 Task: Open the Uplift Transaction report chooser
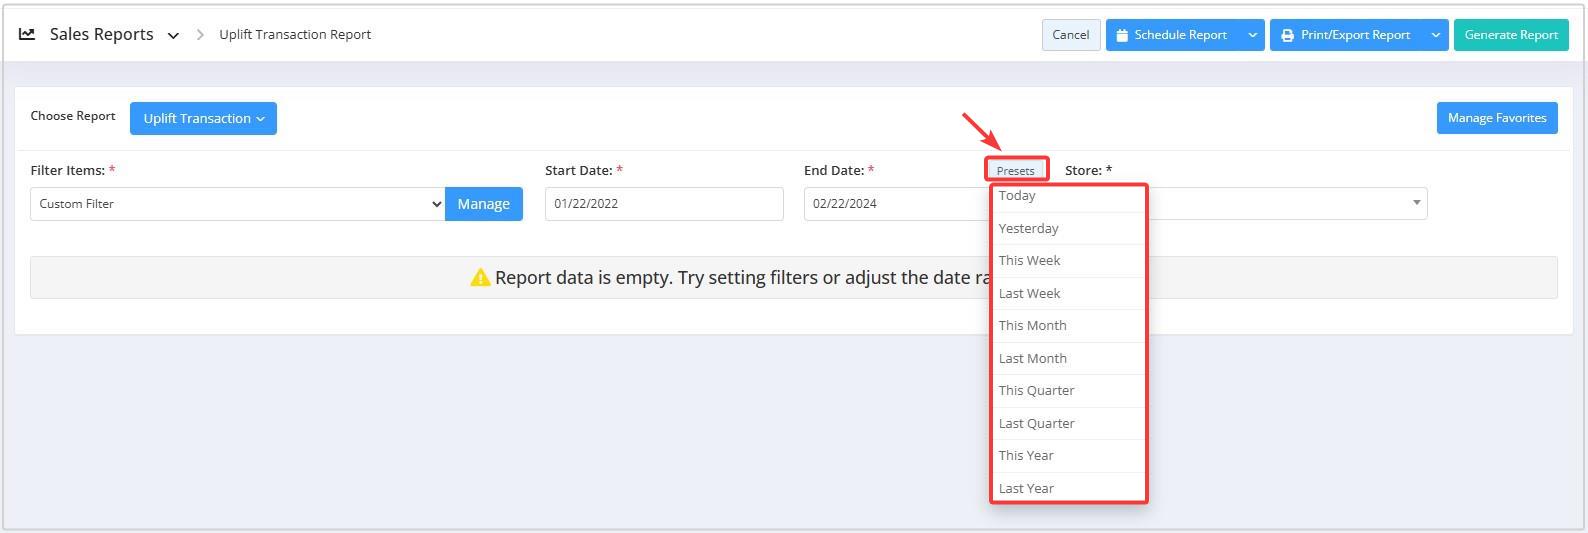[203, 118]
